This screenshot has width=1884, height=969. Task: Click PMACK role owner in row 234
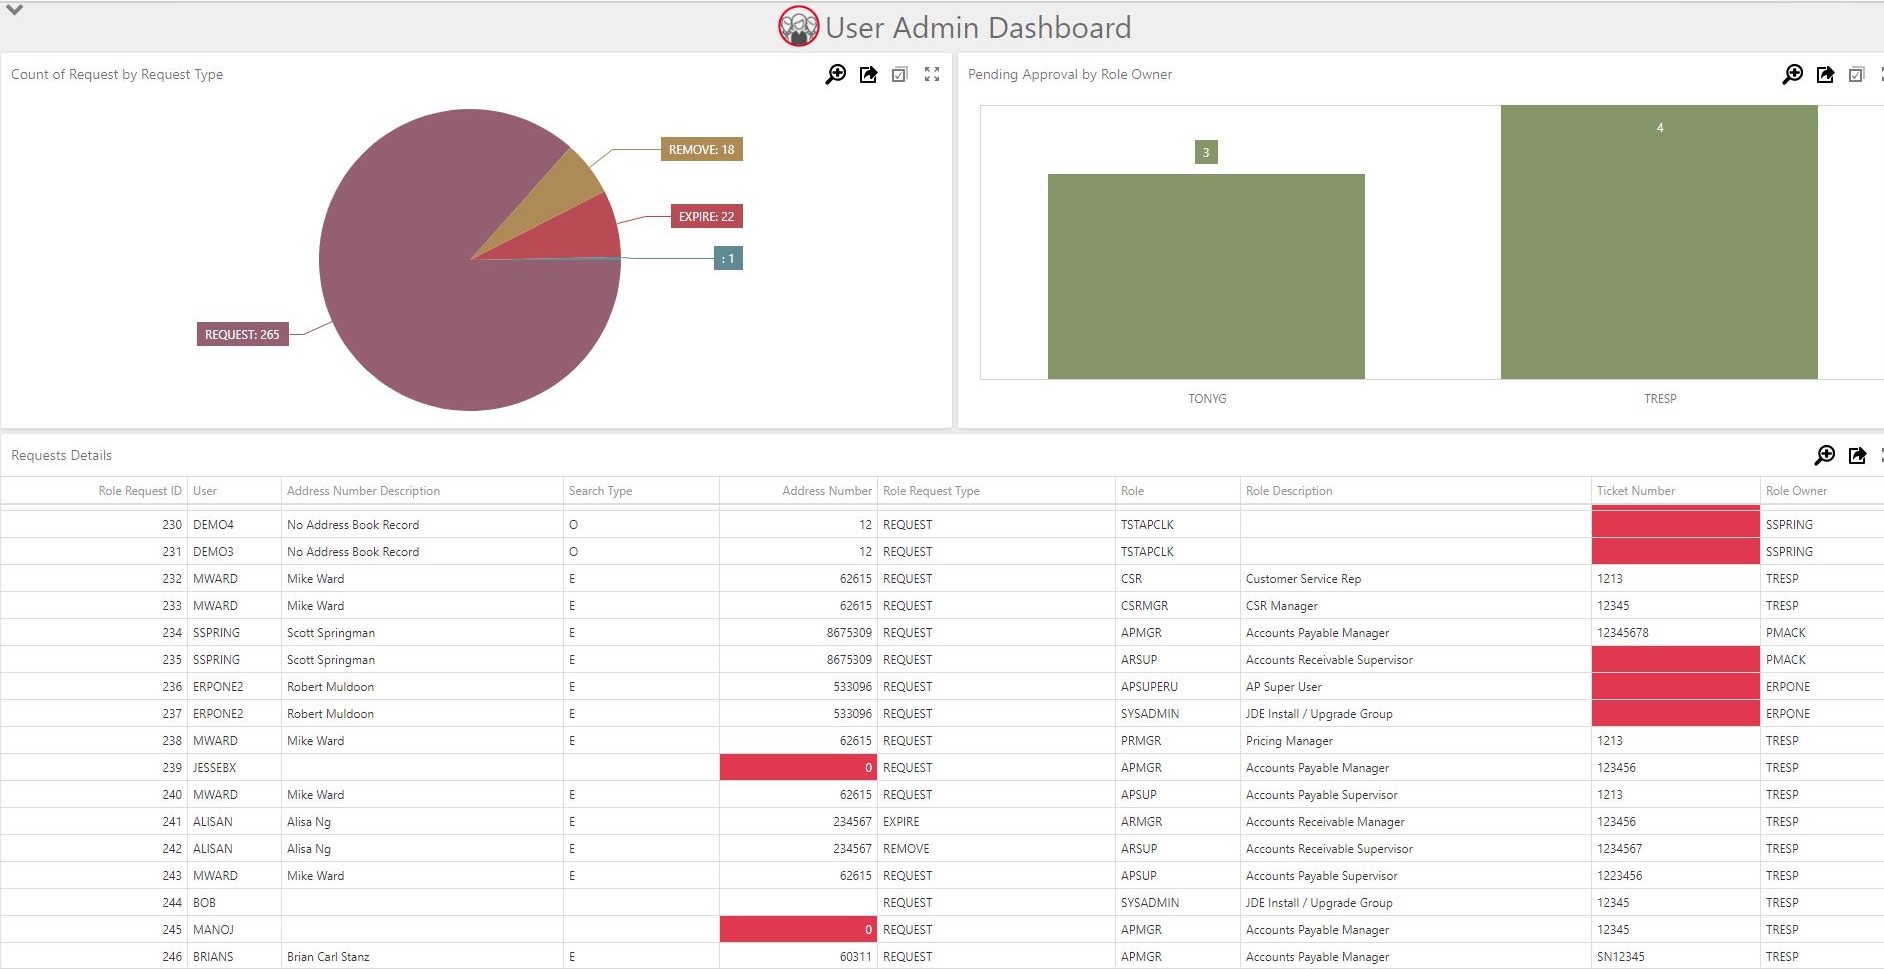(1785, 632)
